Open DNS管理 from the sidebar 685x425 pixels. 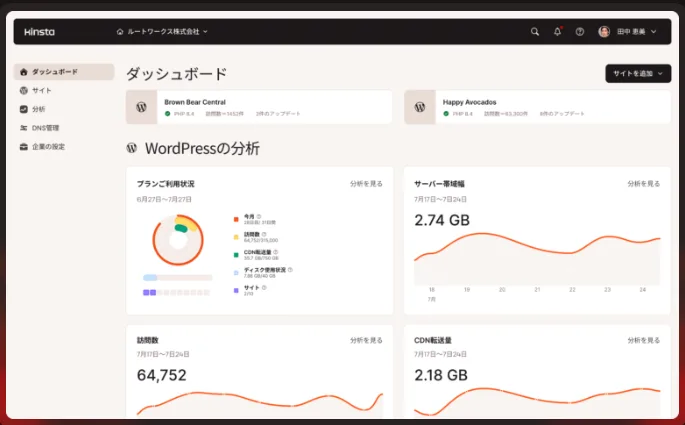(x=45, y=128)
